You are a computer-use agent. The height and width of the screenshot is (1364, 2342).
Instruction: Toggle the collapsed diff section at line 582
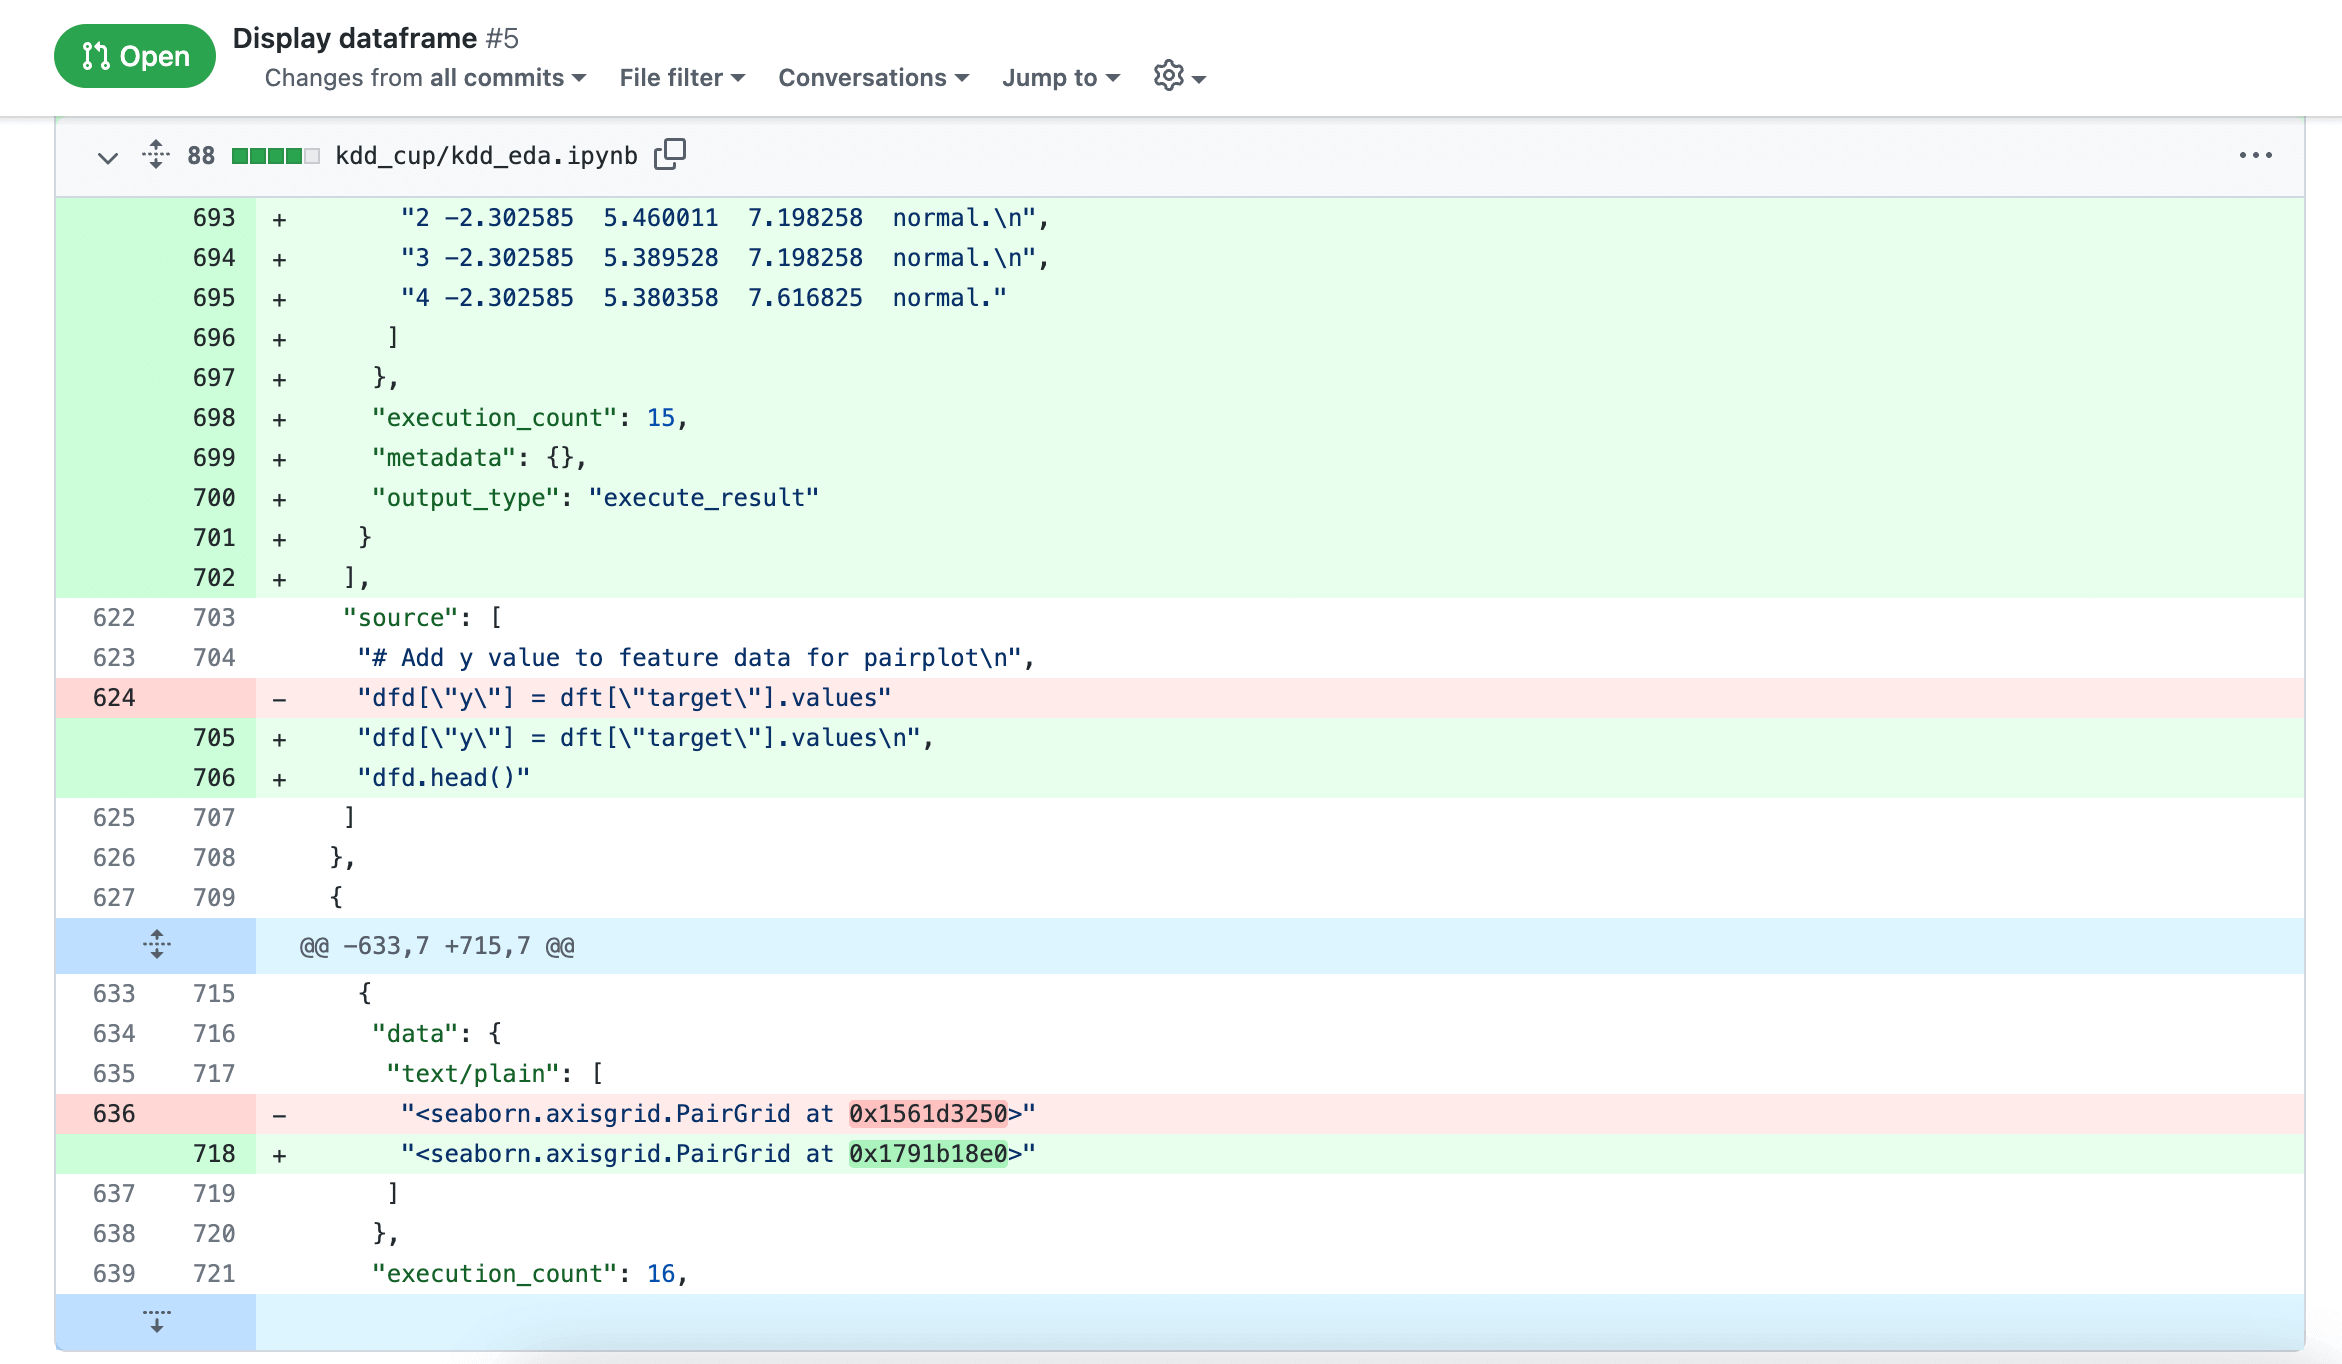click(x=157, y=945)
